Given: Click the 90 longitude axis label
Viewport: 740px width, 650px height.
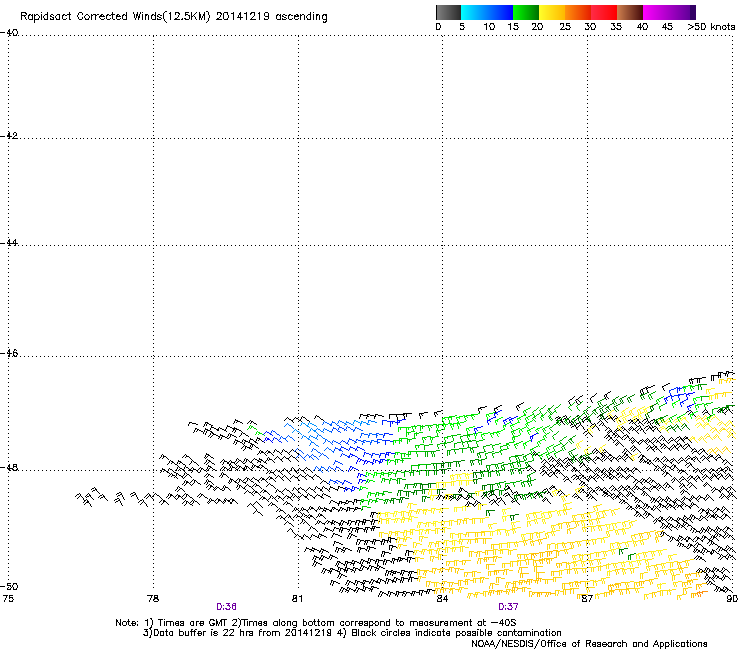Looking at the screenshot, I should (732, 599).
